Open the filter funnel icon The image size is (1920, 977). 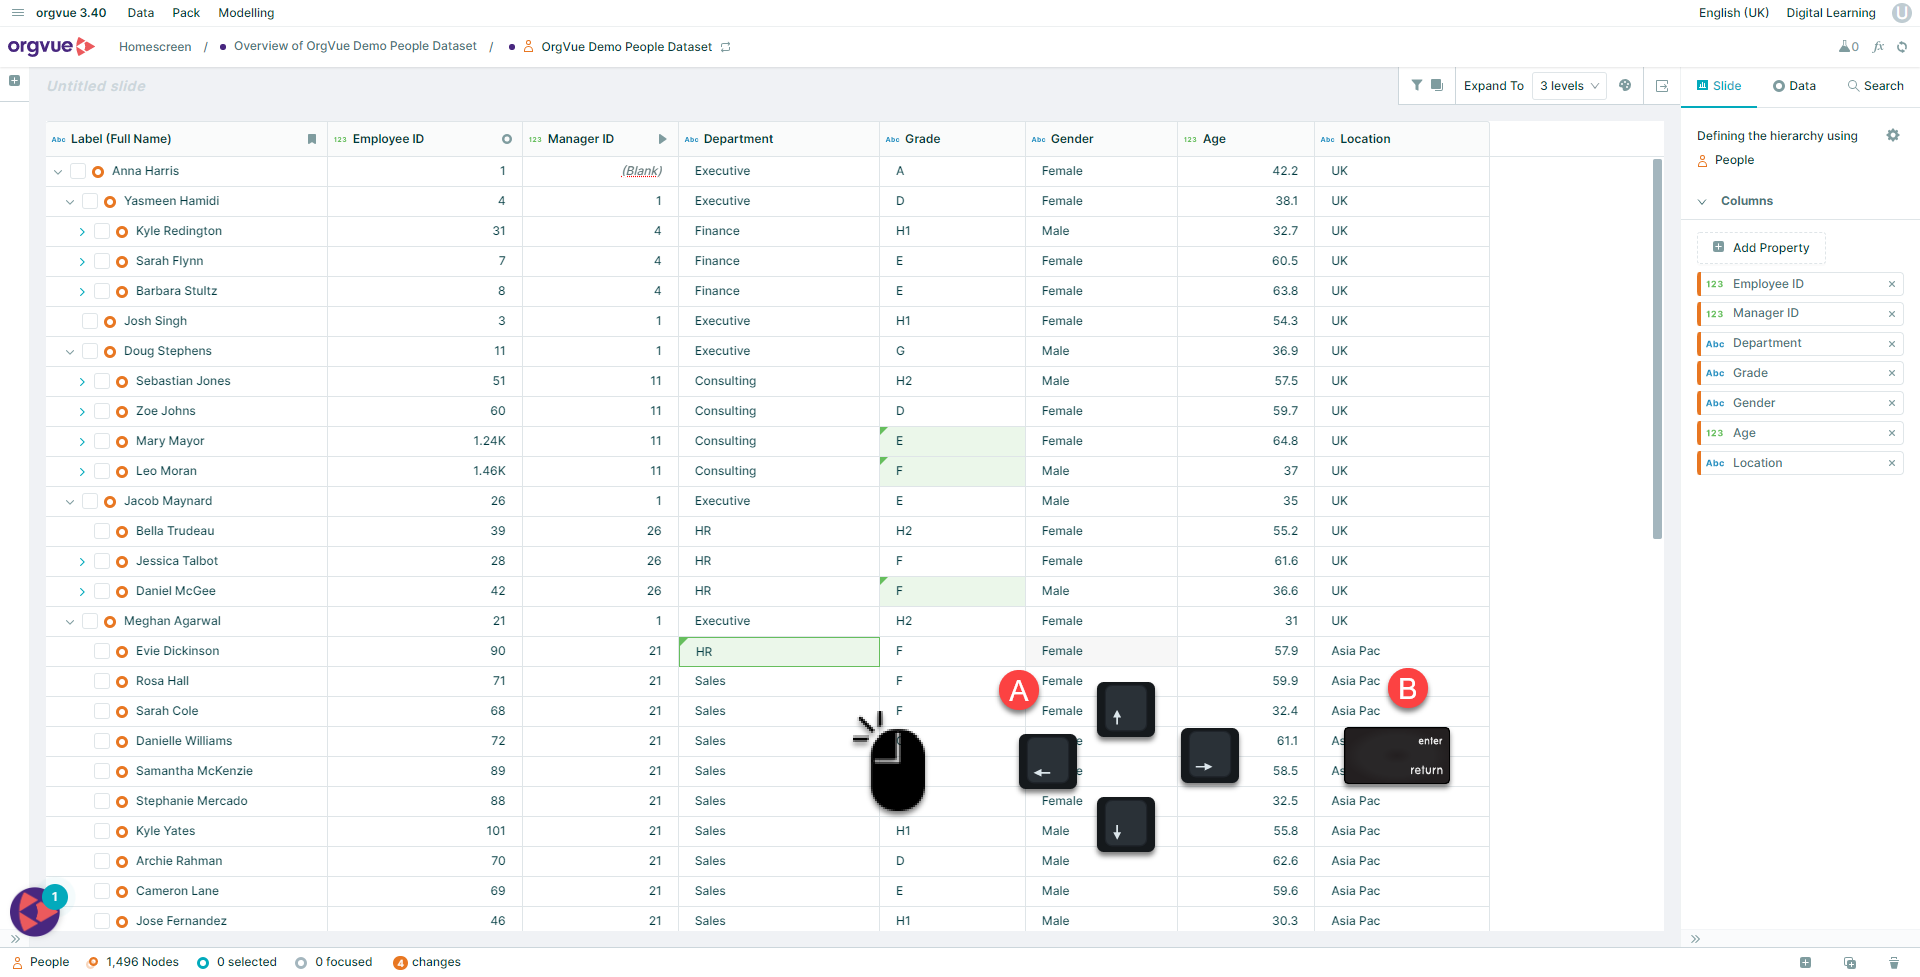point(1416,86)
